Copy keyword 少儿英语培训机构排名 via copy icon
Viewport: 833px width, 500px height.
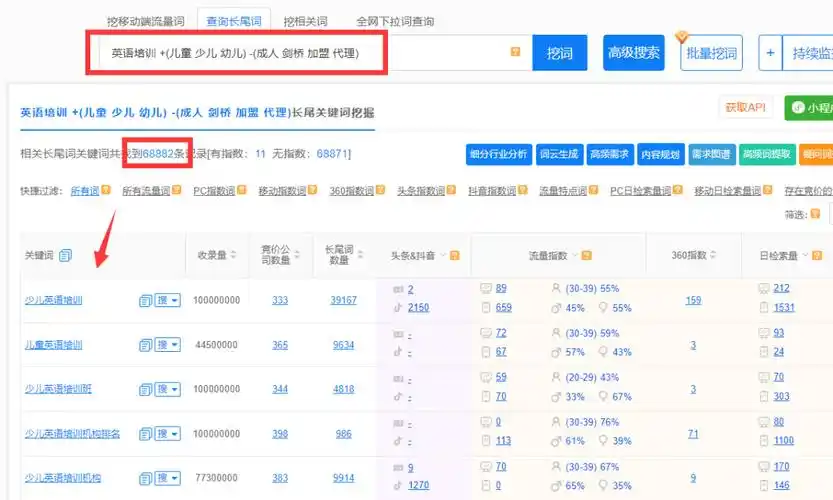coord(146,434)
